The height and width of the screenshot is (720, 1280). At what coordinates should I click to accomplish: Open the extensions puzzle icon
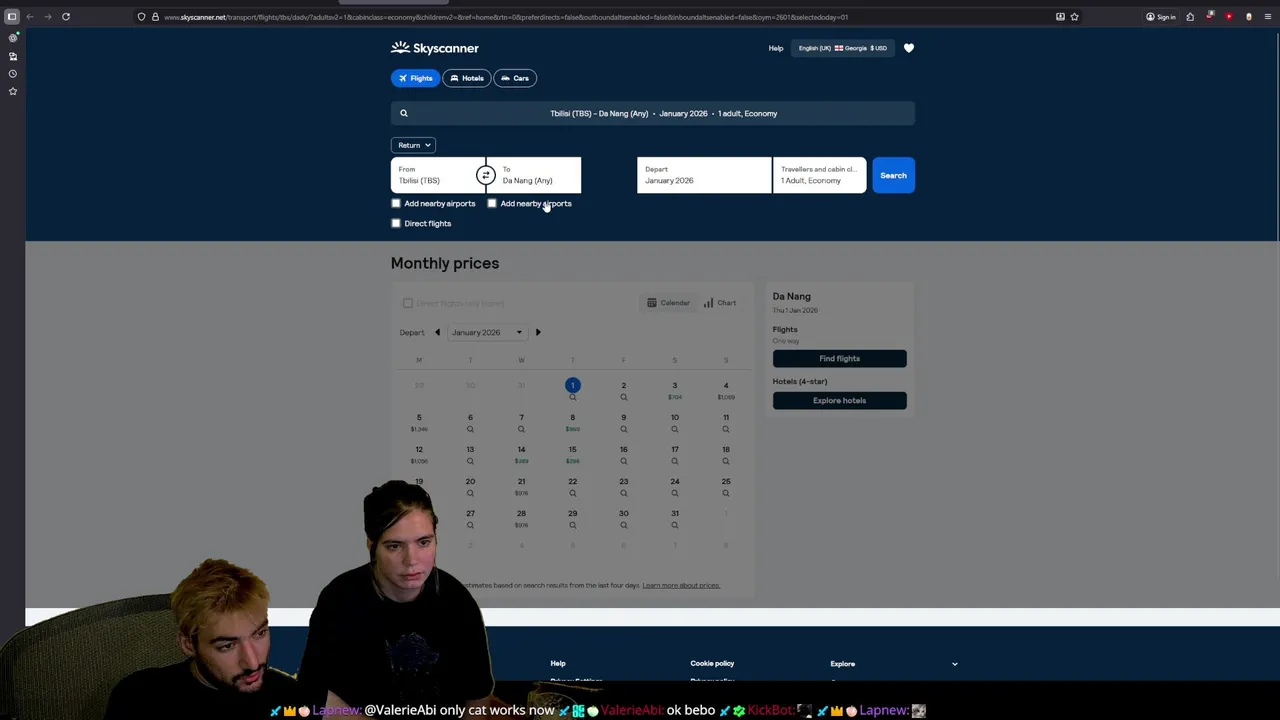(x=1190, y=16)
